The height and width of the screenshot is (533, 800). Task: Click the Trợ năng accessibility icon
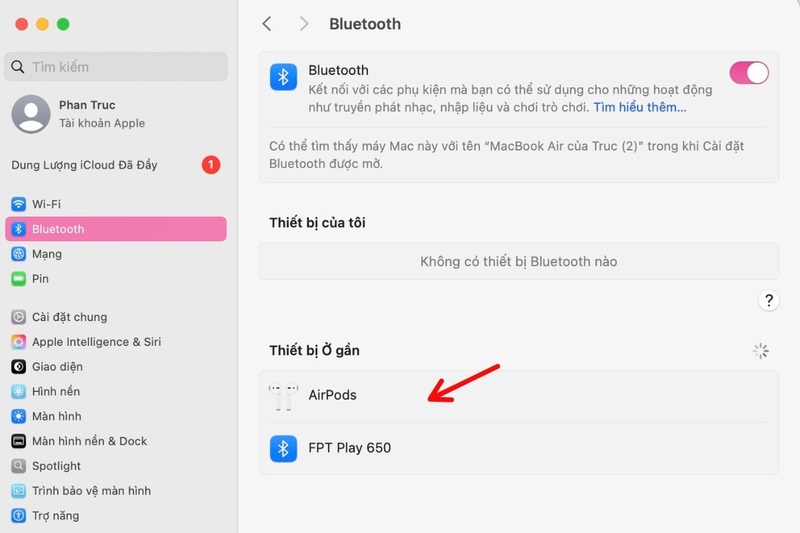[18, 516]
